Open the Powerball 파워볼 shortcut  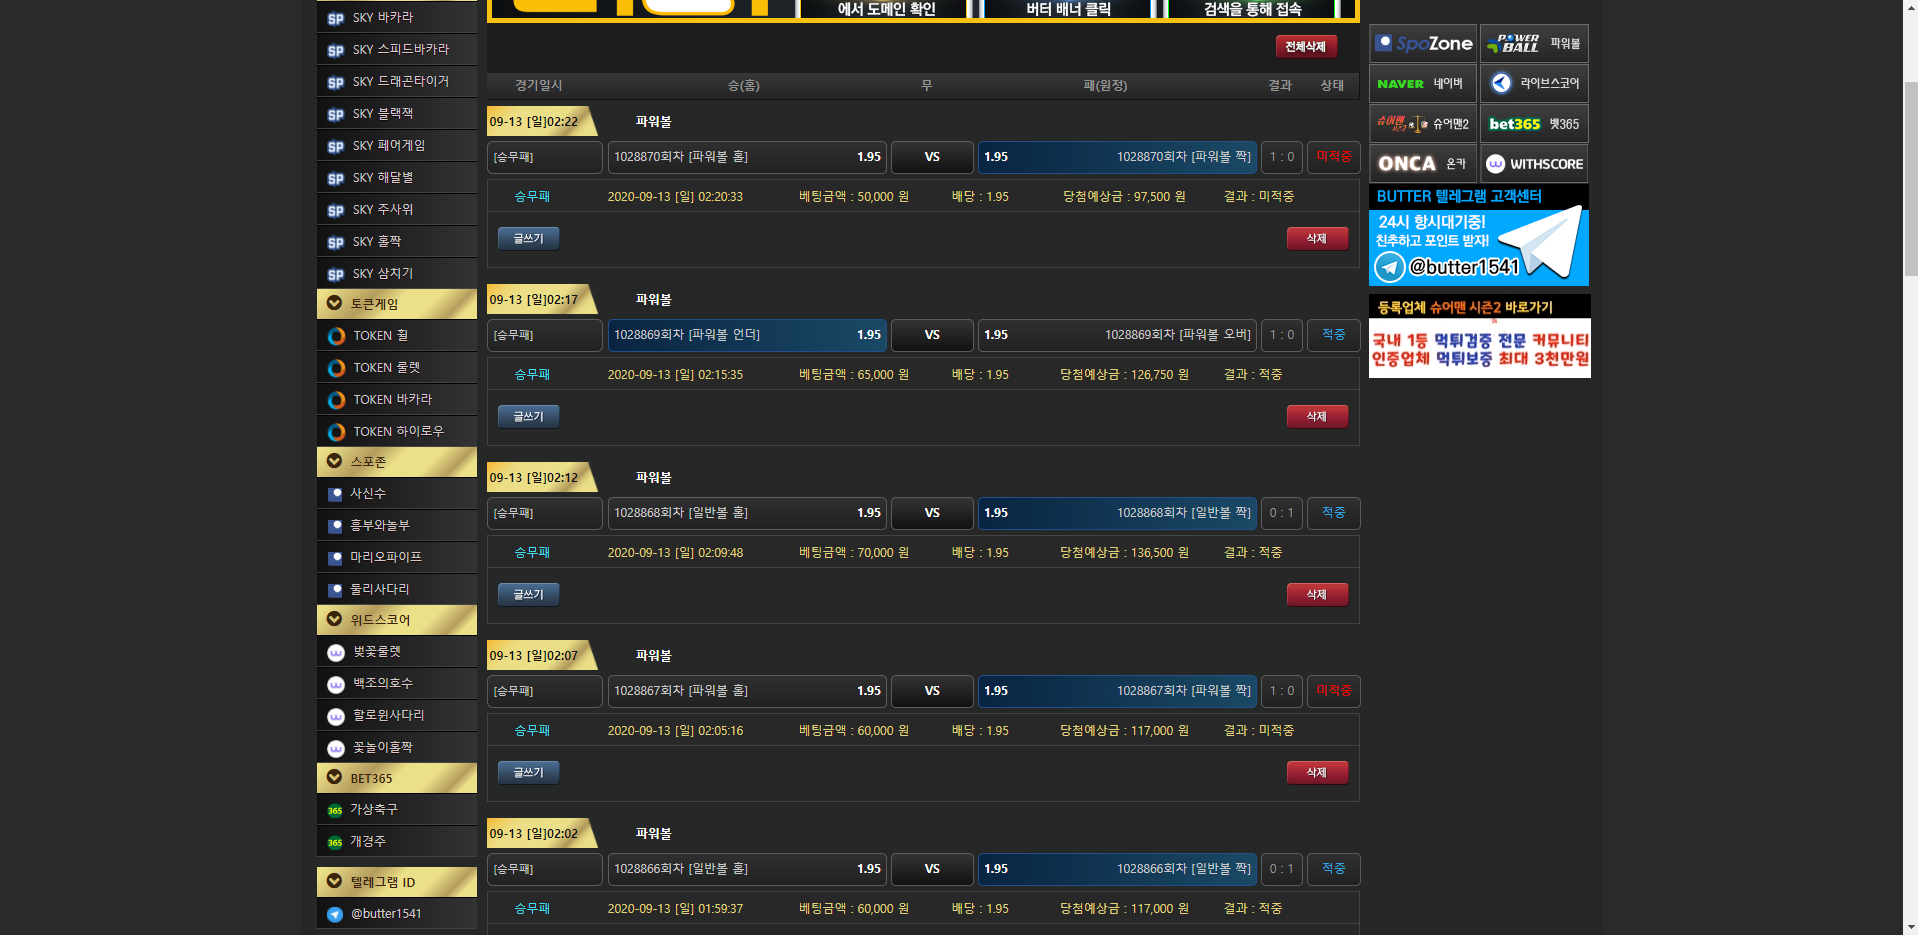(1533, 44)
